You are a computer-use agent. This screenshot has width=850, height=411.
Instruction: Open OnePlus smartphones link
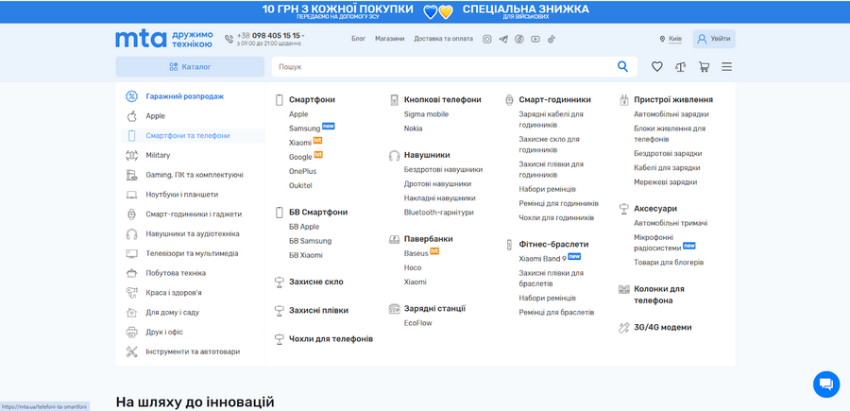click(302, 171)
